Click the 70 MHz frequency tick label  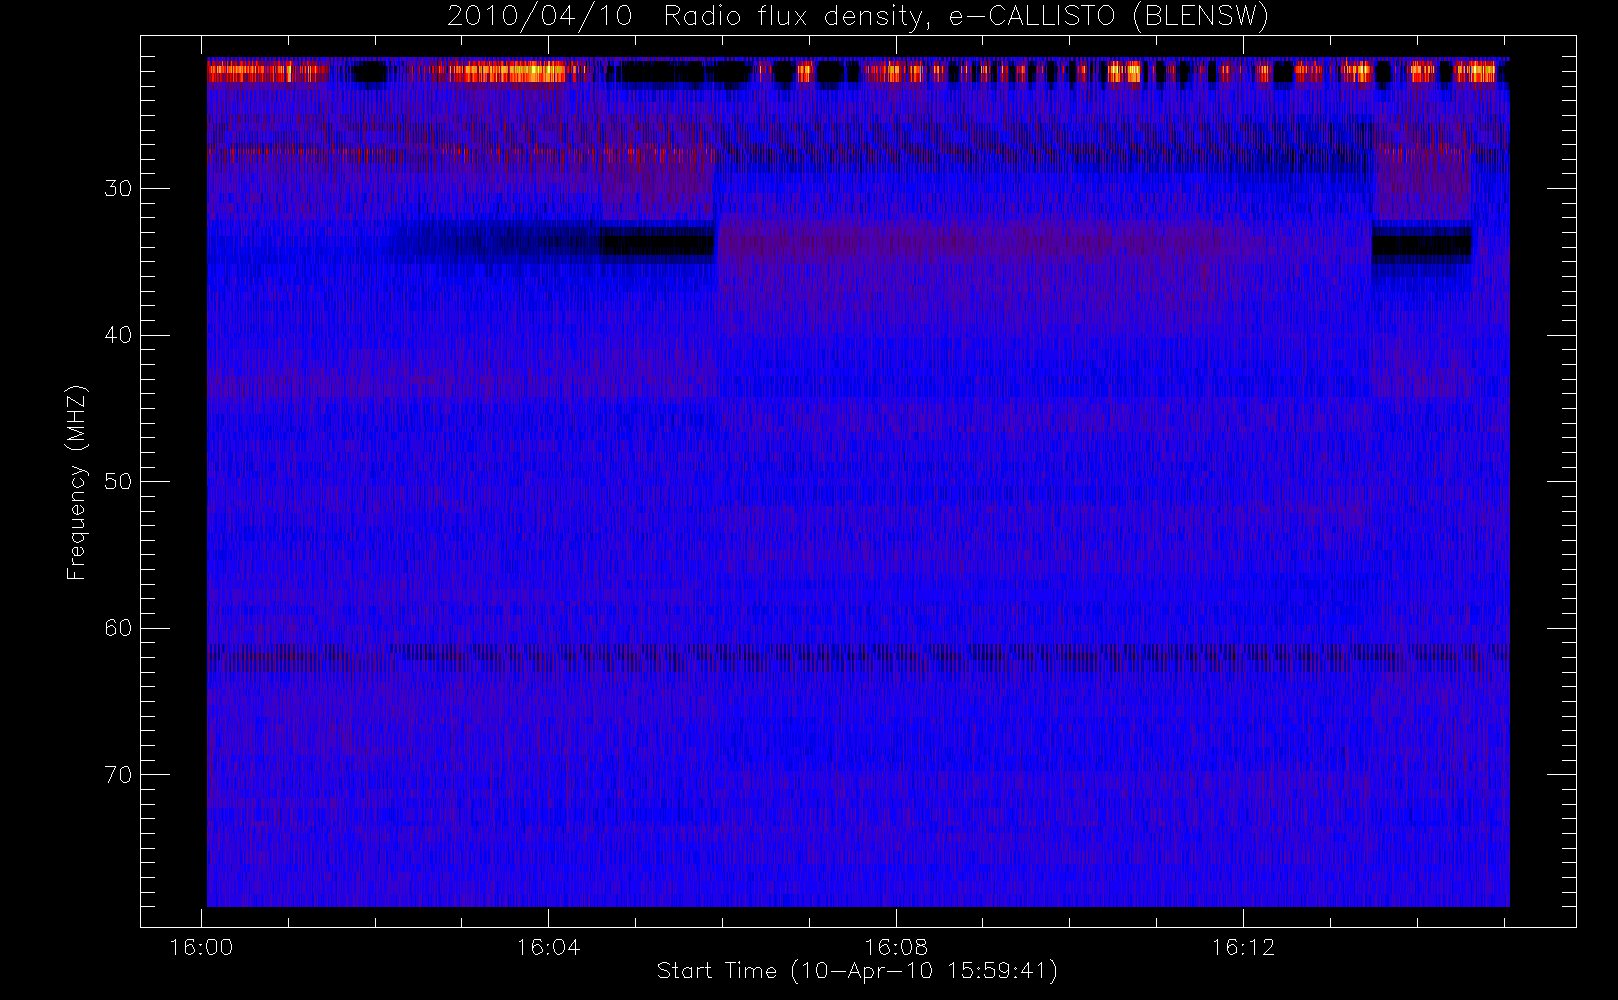[117, 775]
